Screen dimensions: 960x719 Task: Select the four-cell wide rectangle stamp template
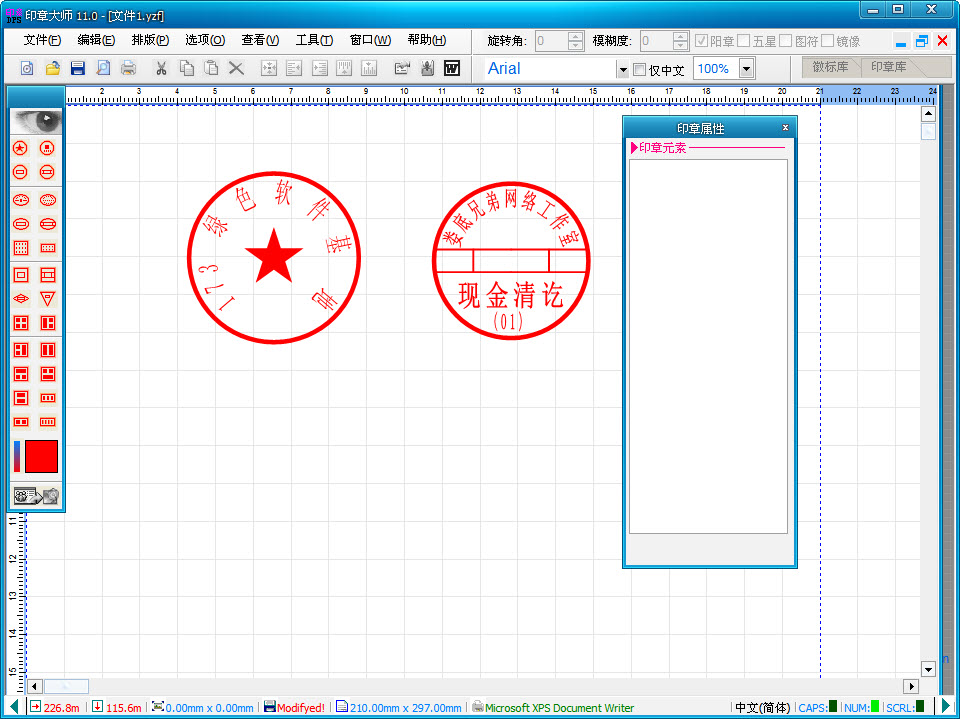(x=48, y=422)
